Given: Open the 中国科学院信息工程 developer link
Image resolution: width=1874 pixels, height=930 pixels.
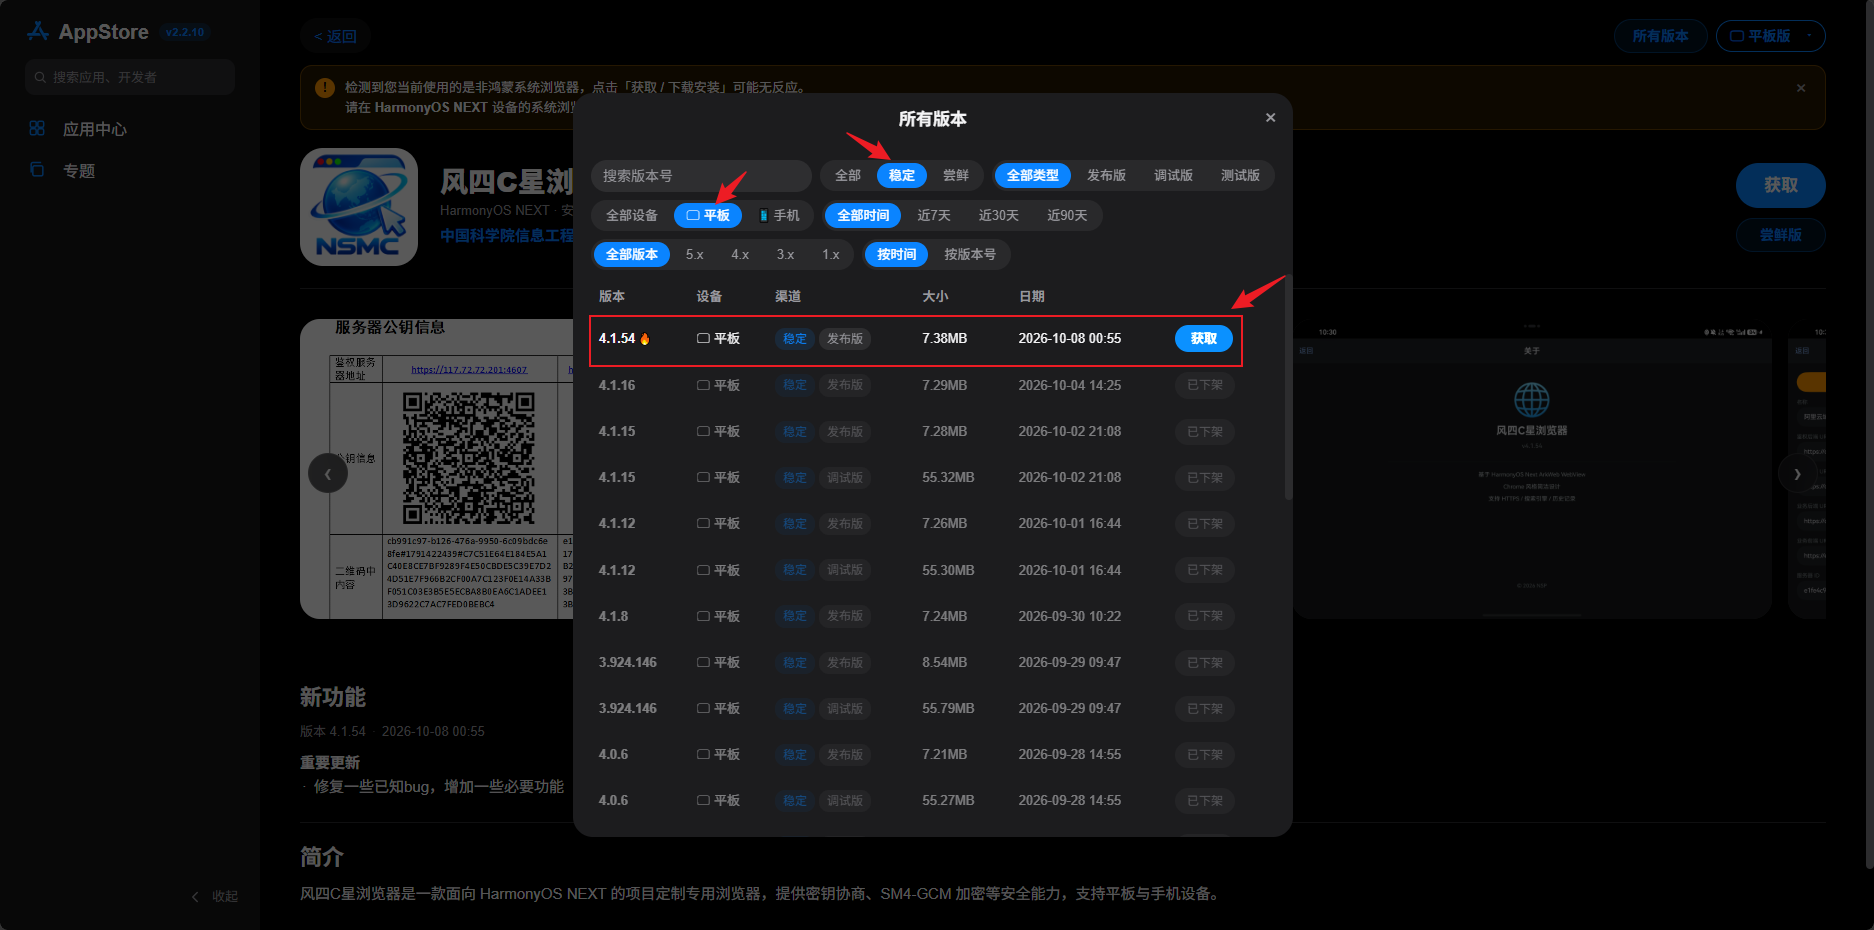Looking at the screenshot, I should point(507,235).
